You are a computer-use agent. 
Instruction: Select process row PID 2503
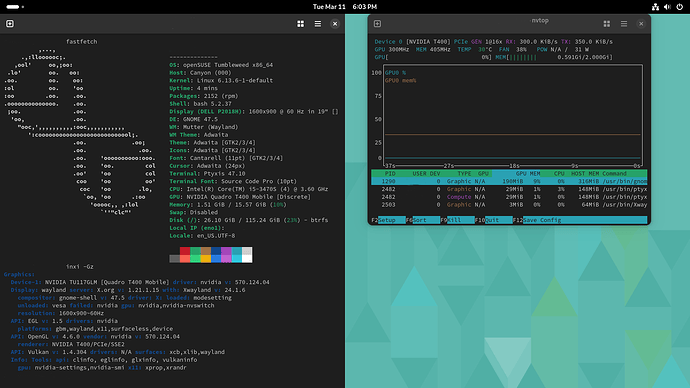coord(509,205)
